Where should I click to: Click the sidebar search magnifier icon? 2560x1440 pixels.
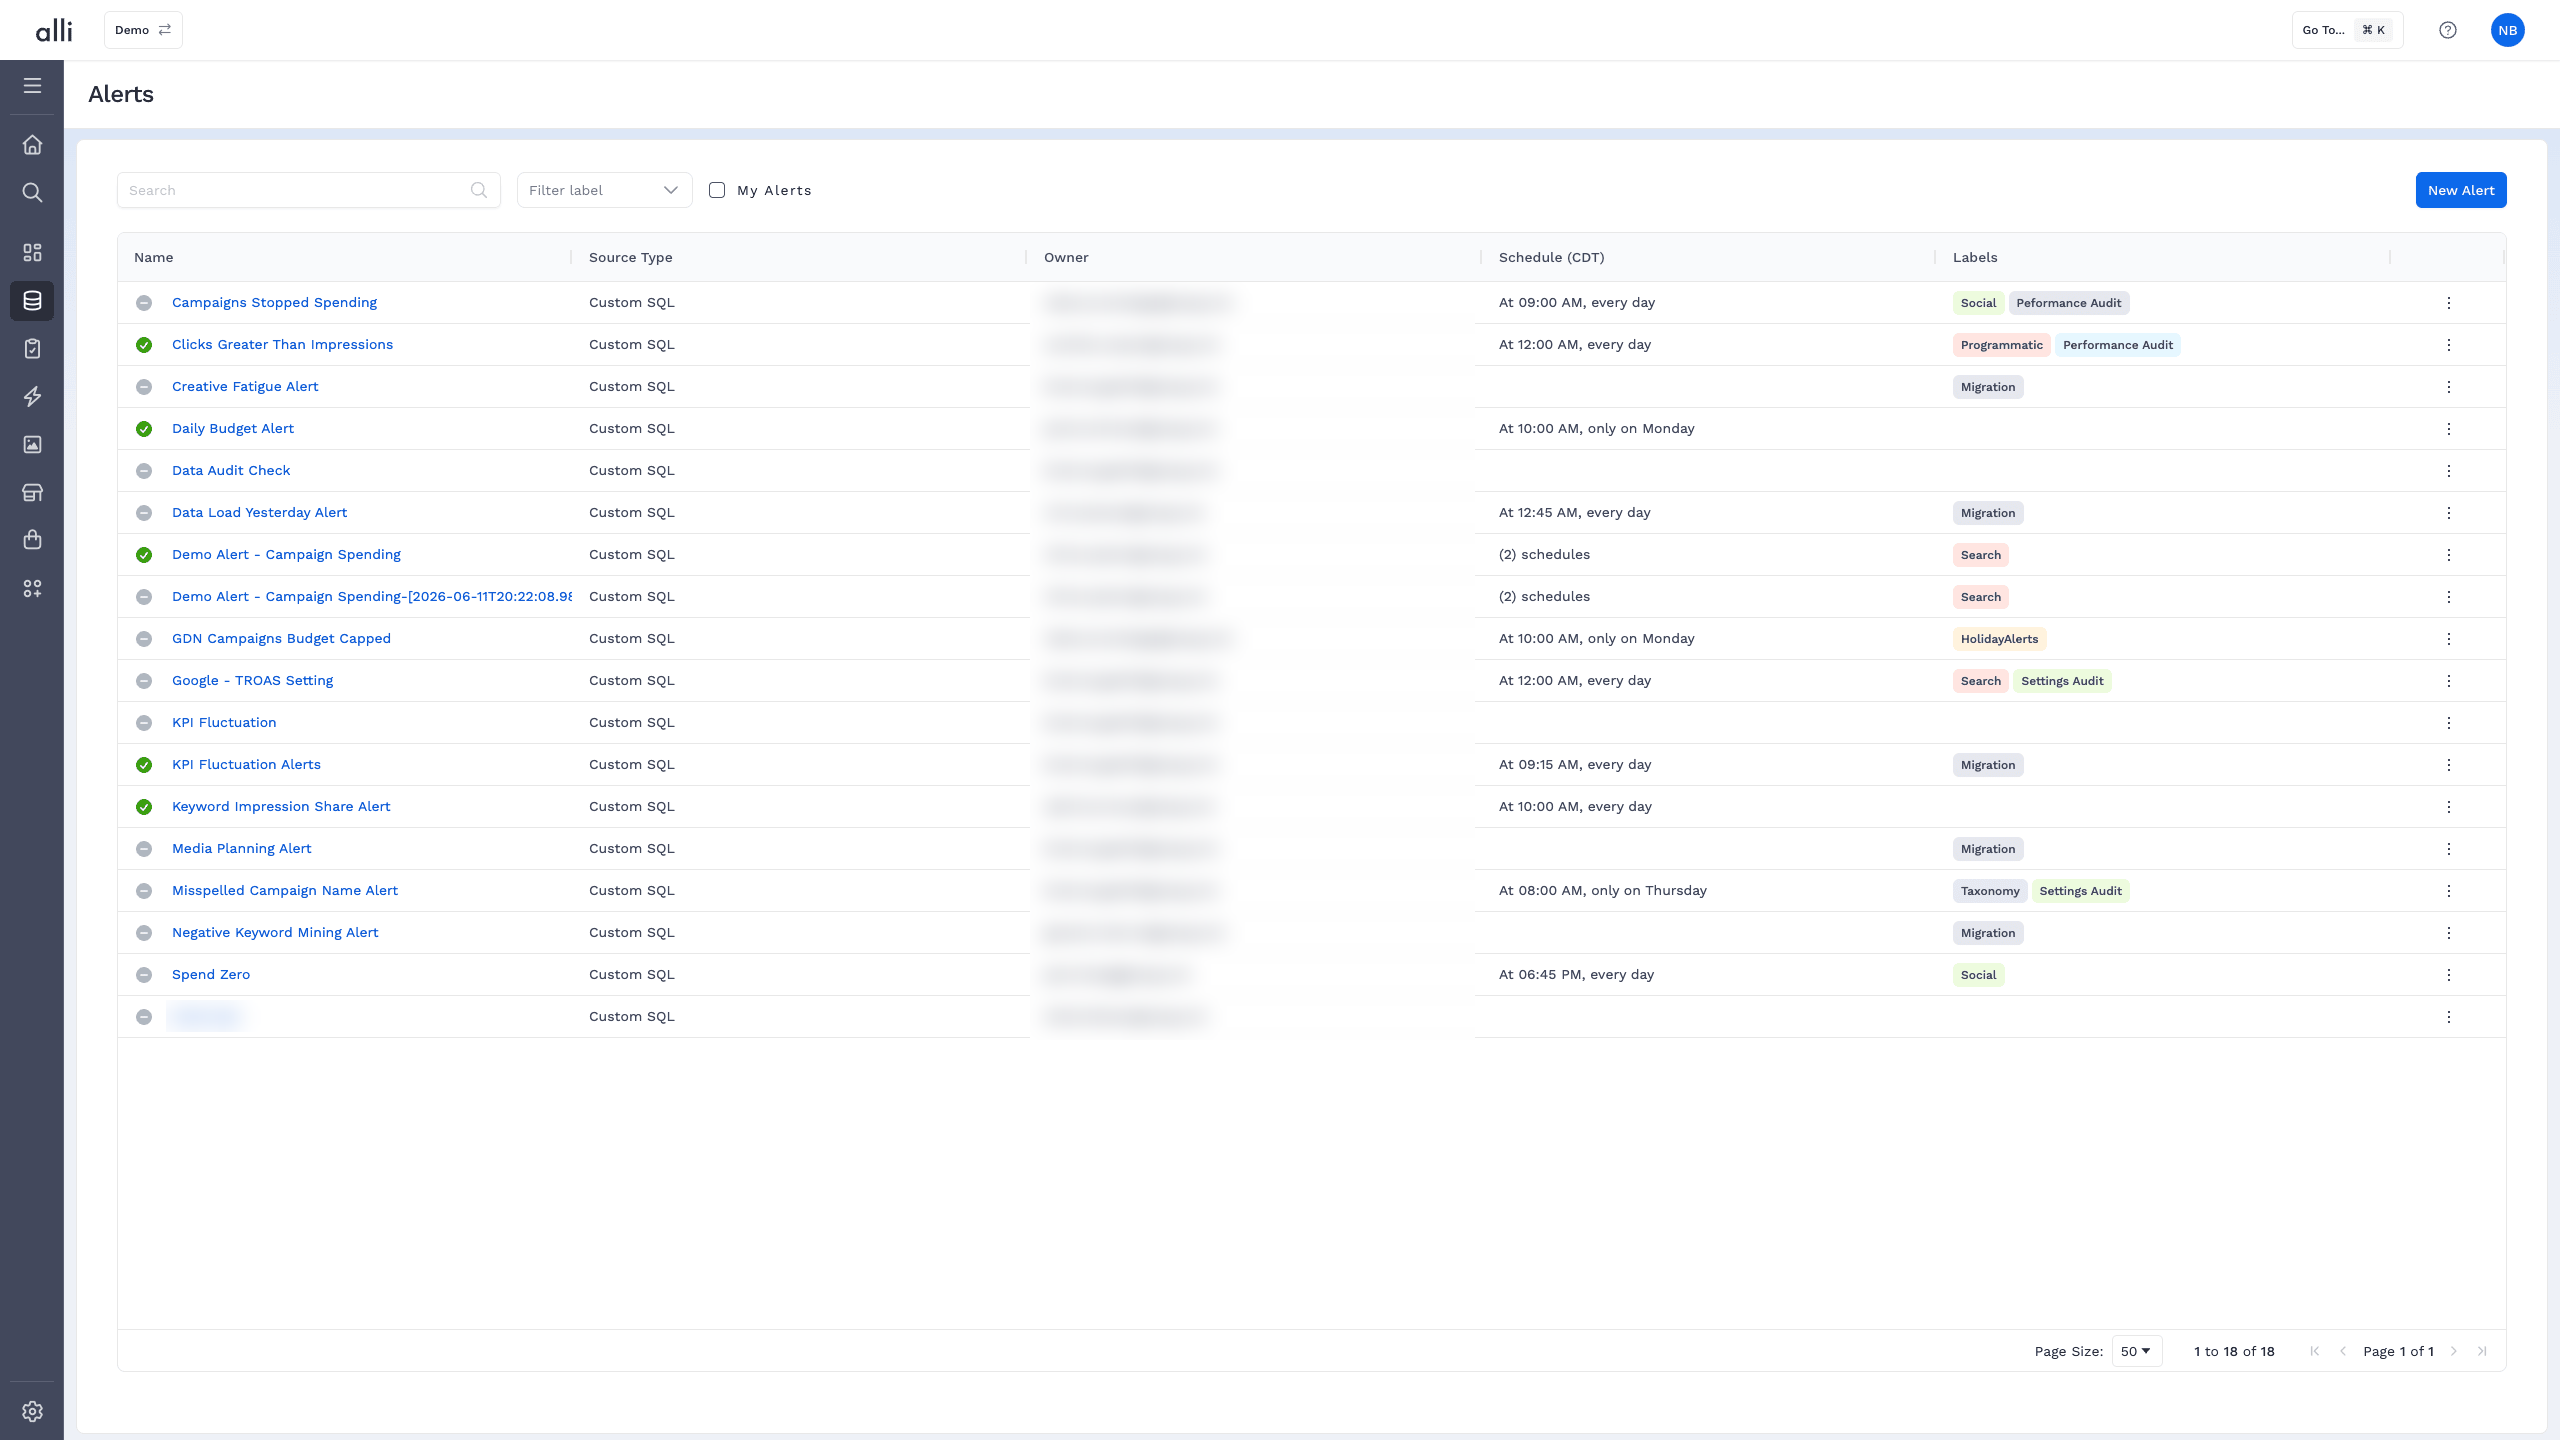point(32,192)
